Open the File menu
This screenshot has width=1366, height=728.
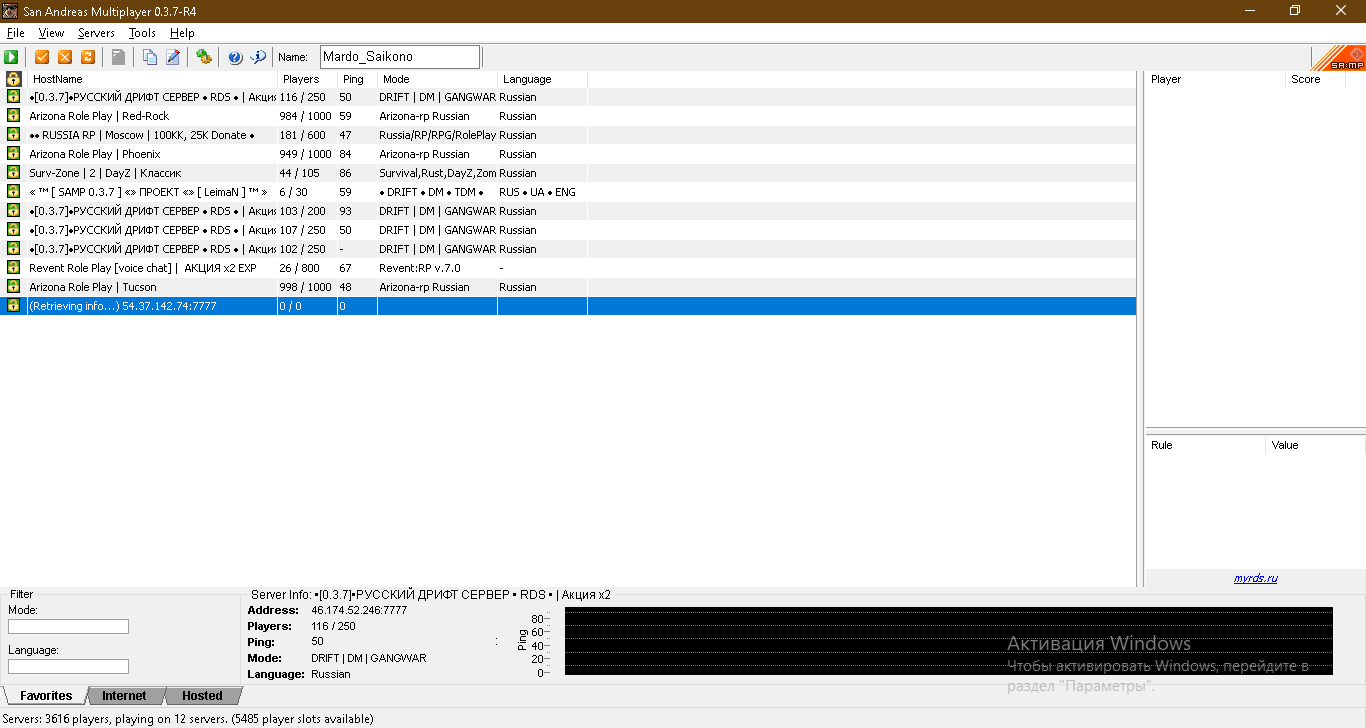[15, 33]
